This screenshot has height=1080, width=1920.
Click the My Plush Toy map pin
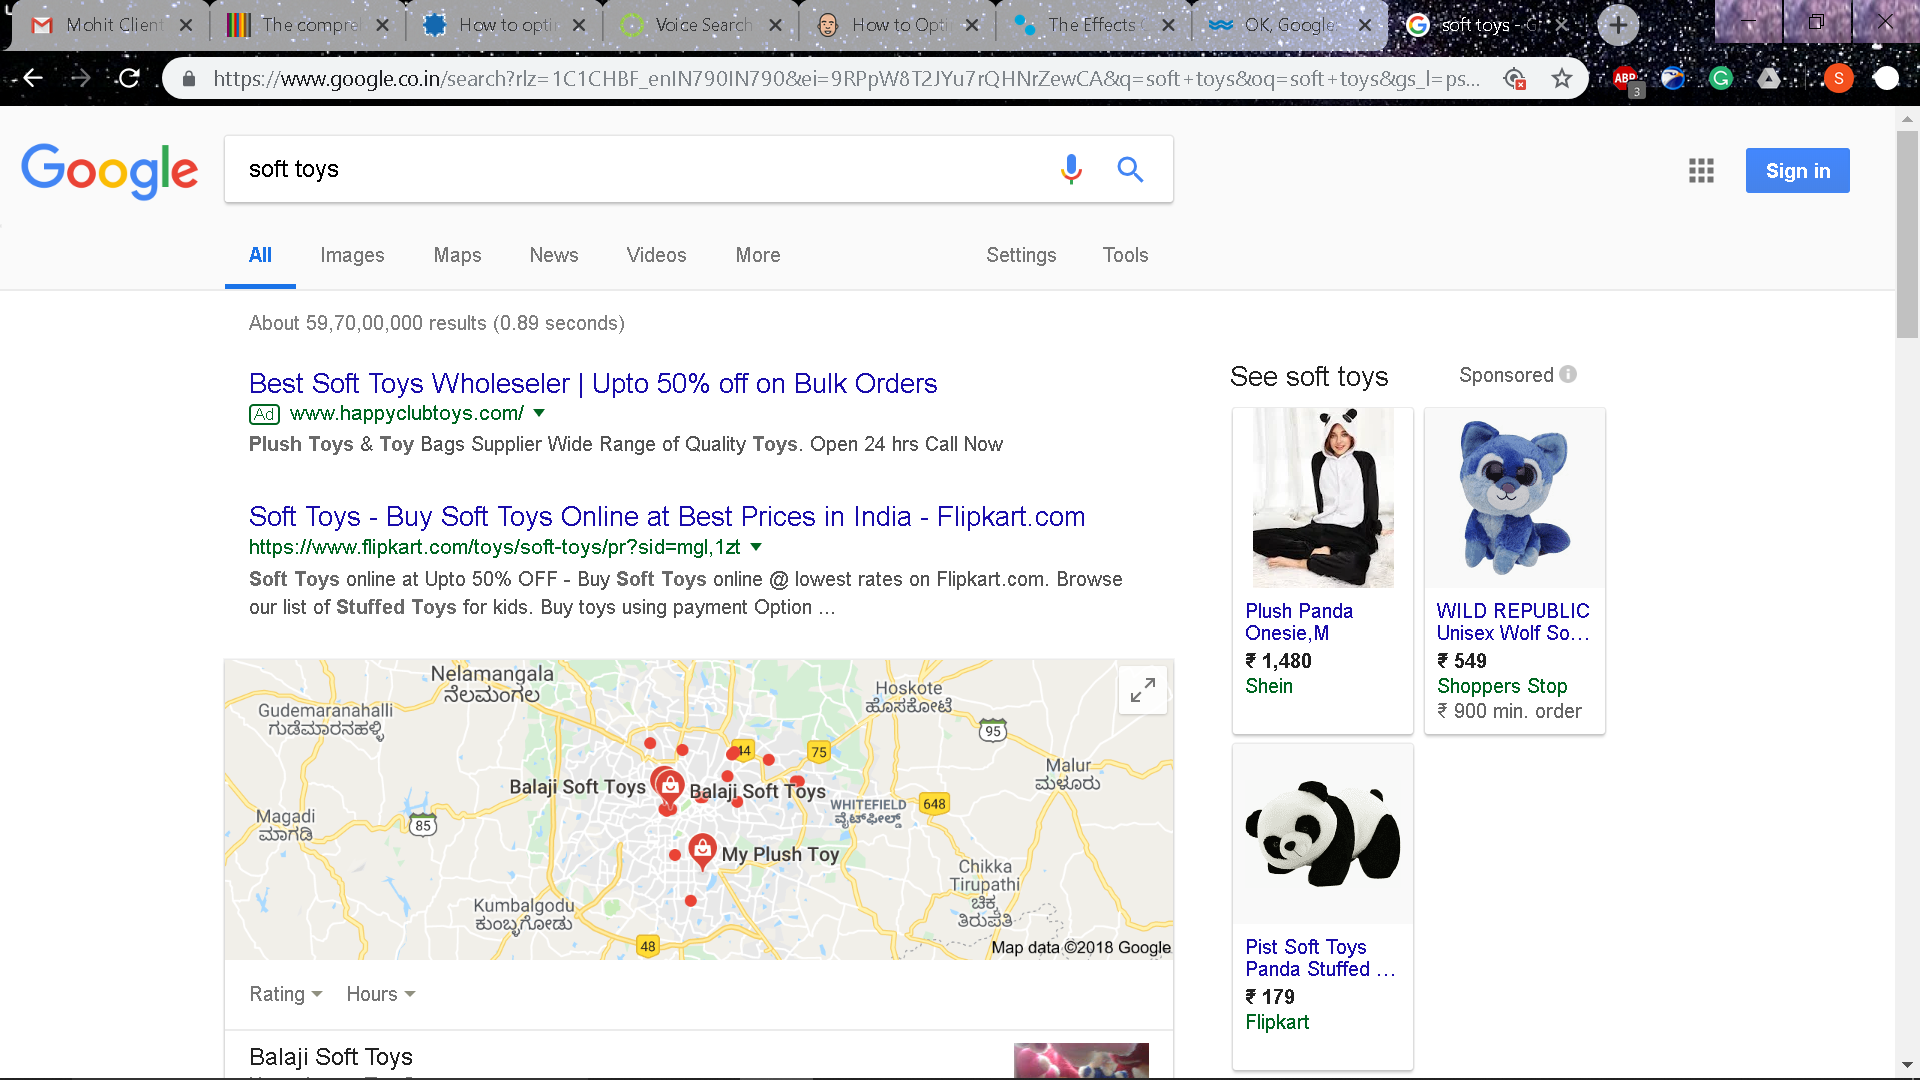[703, 851]
